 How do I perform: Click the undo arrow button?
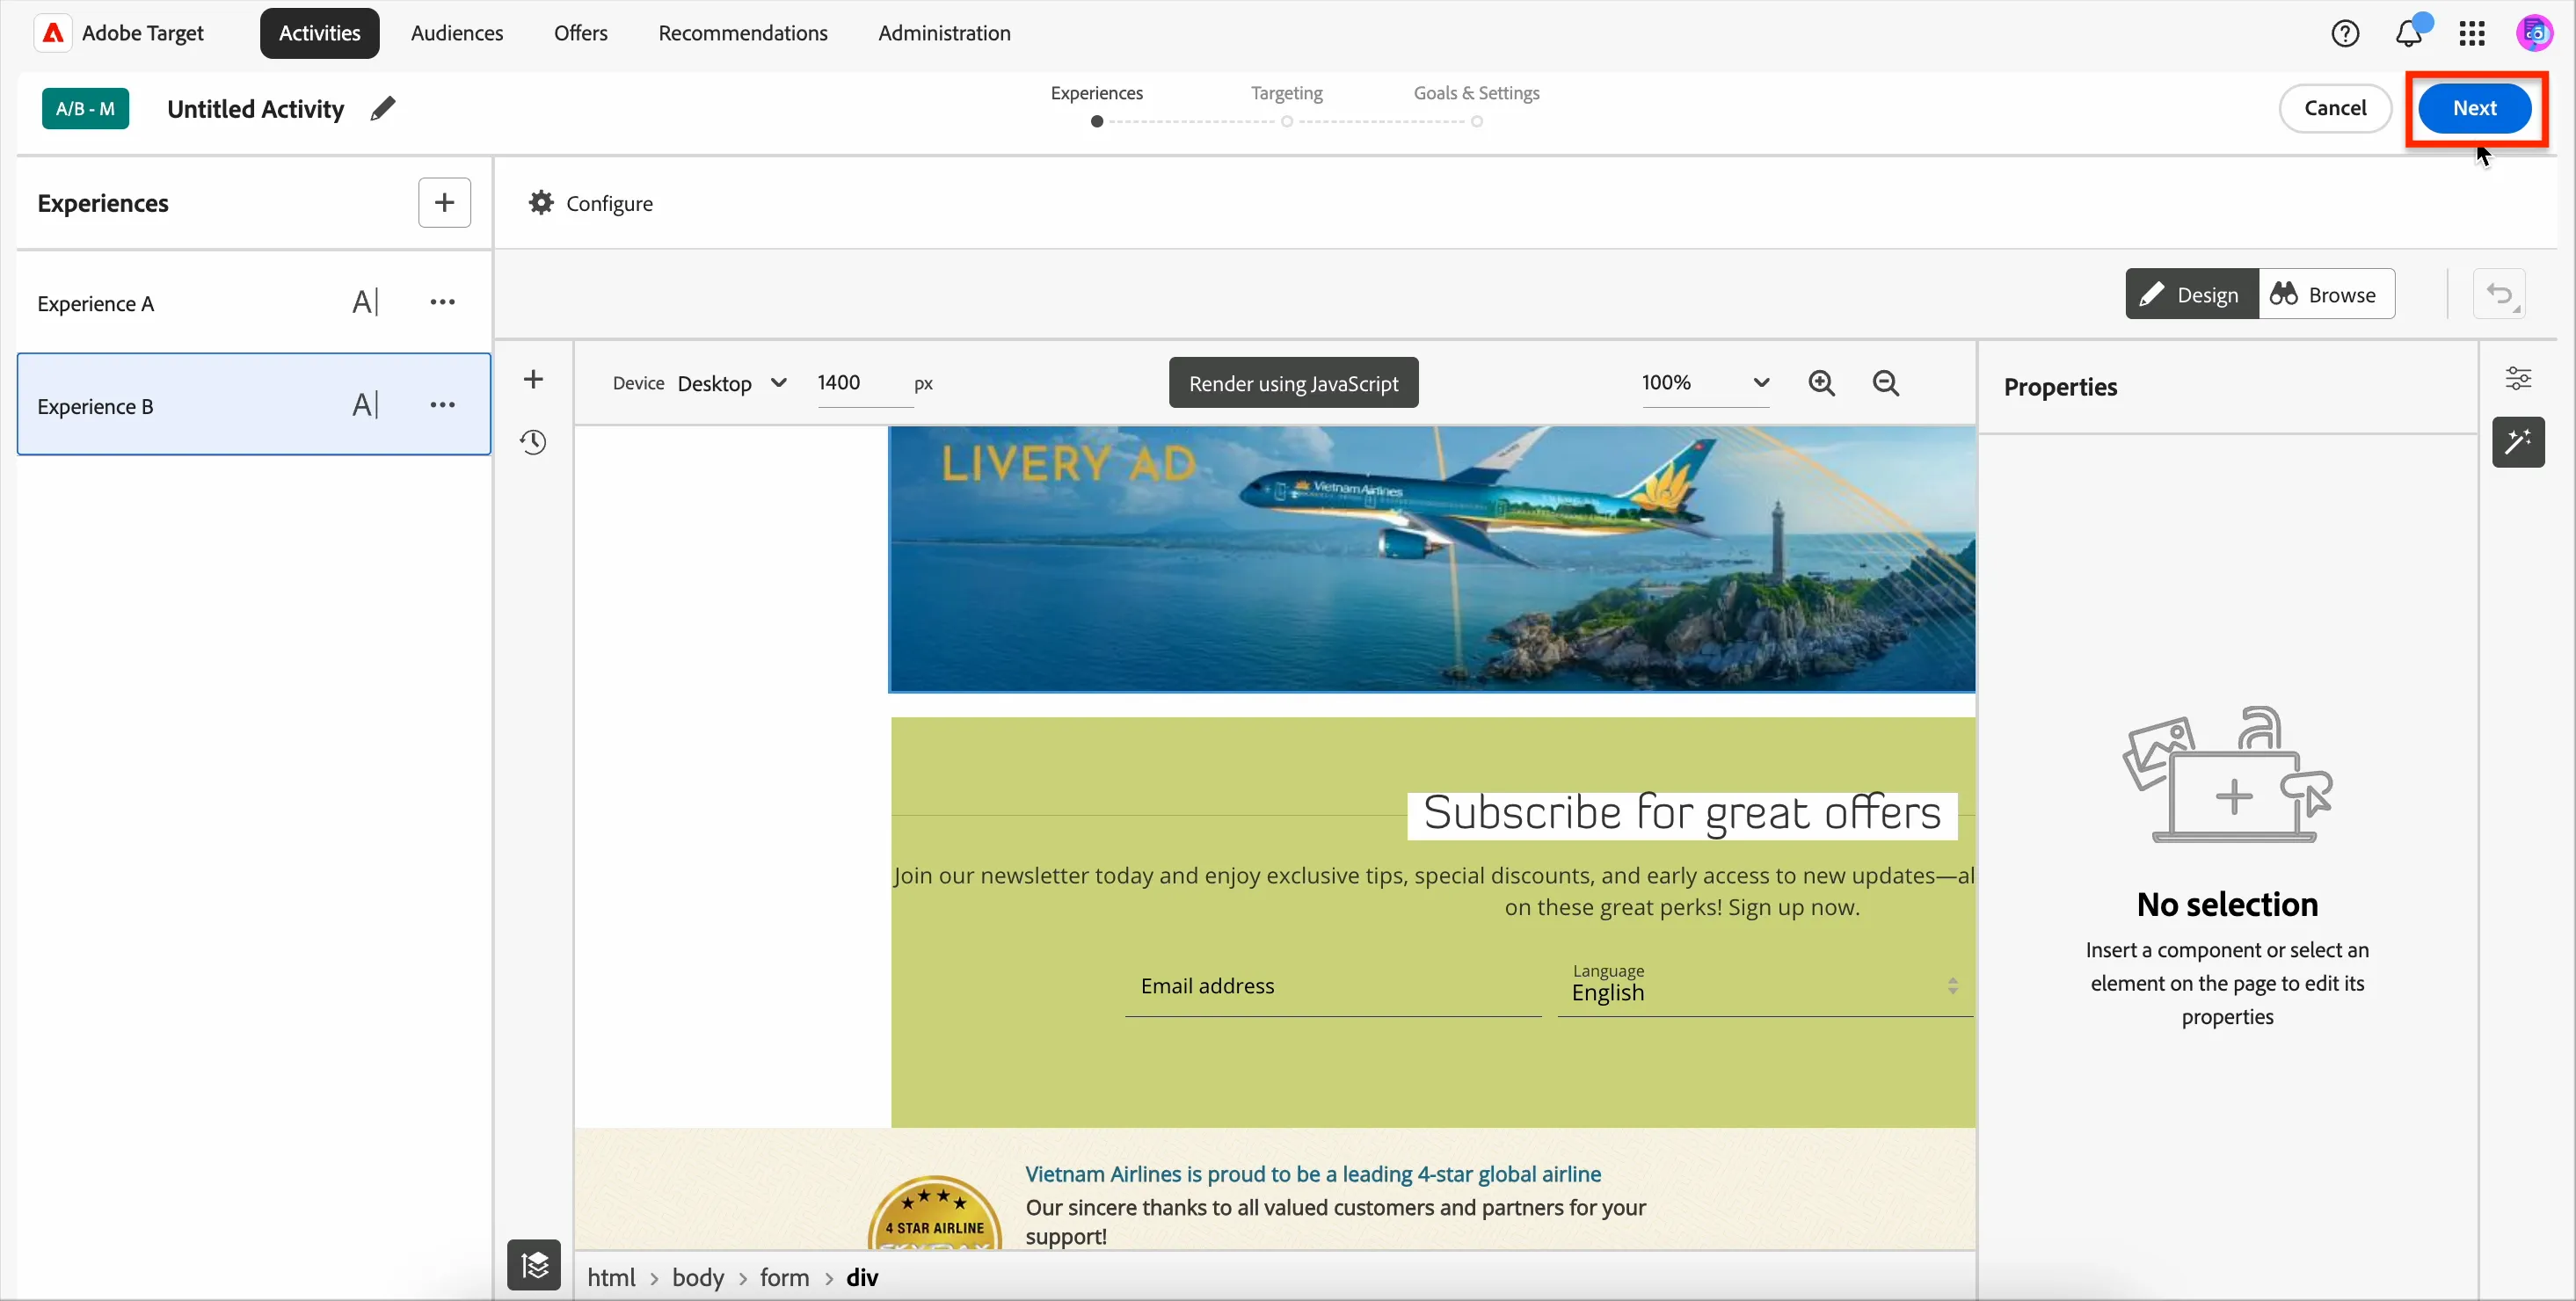coord(2499,294)
